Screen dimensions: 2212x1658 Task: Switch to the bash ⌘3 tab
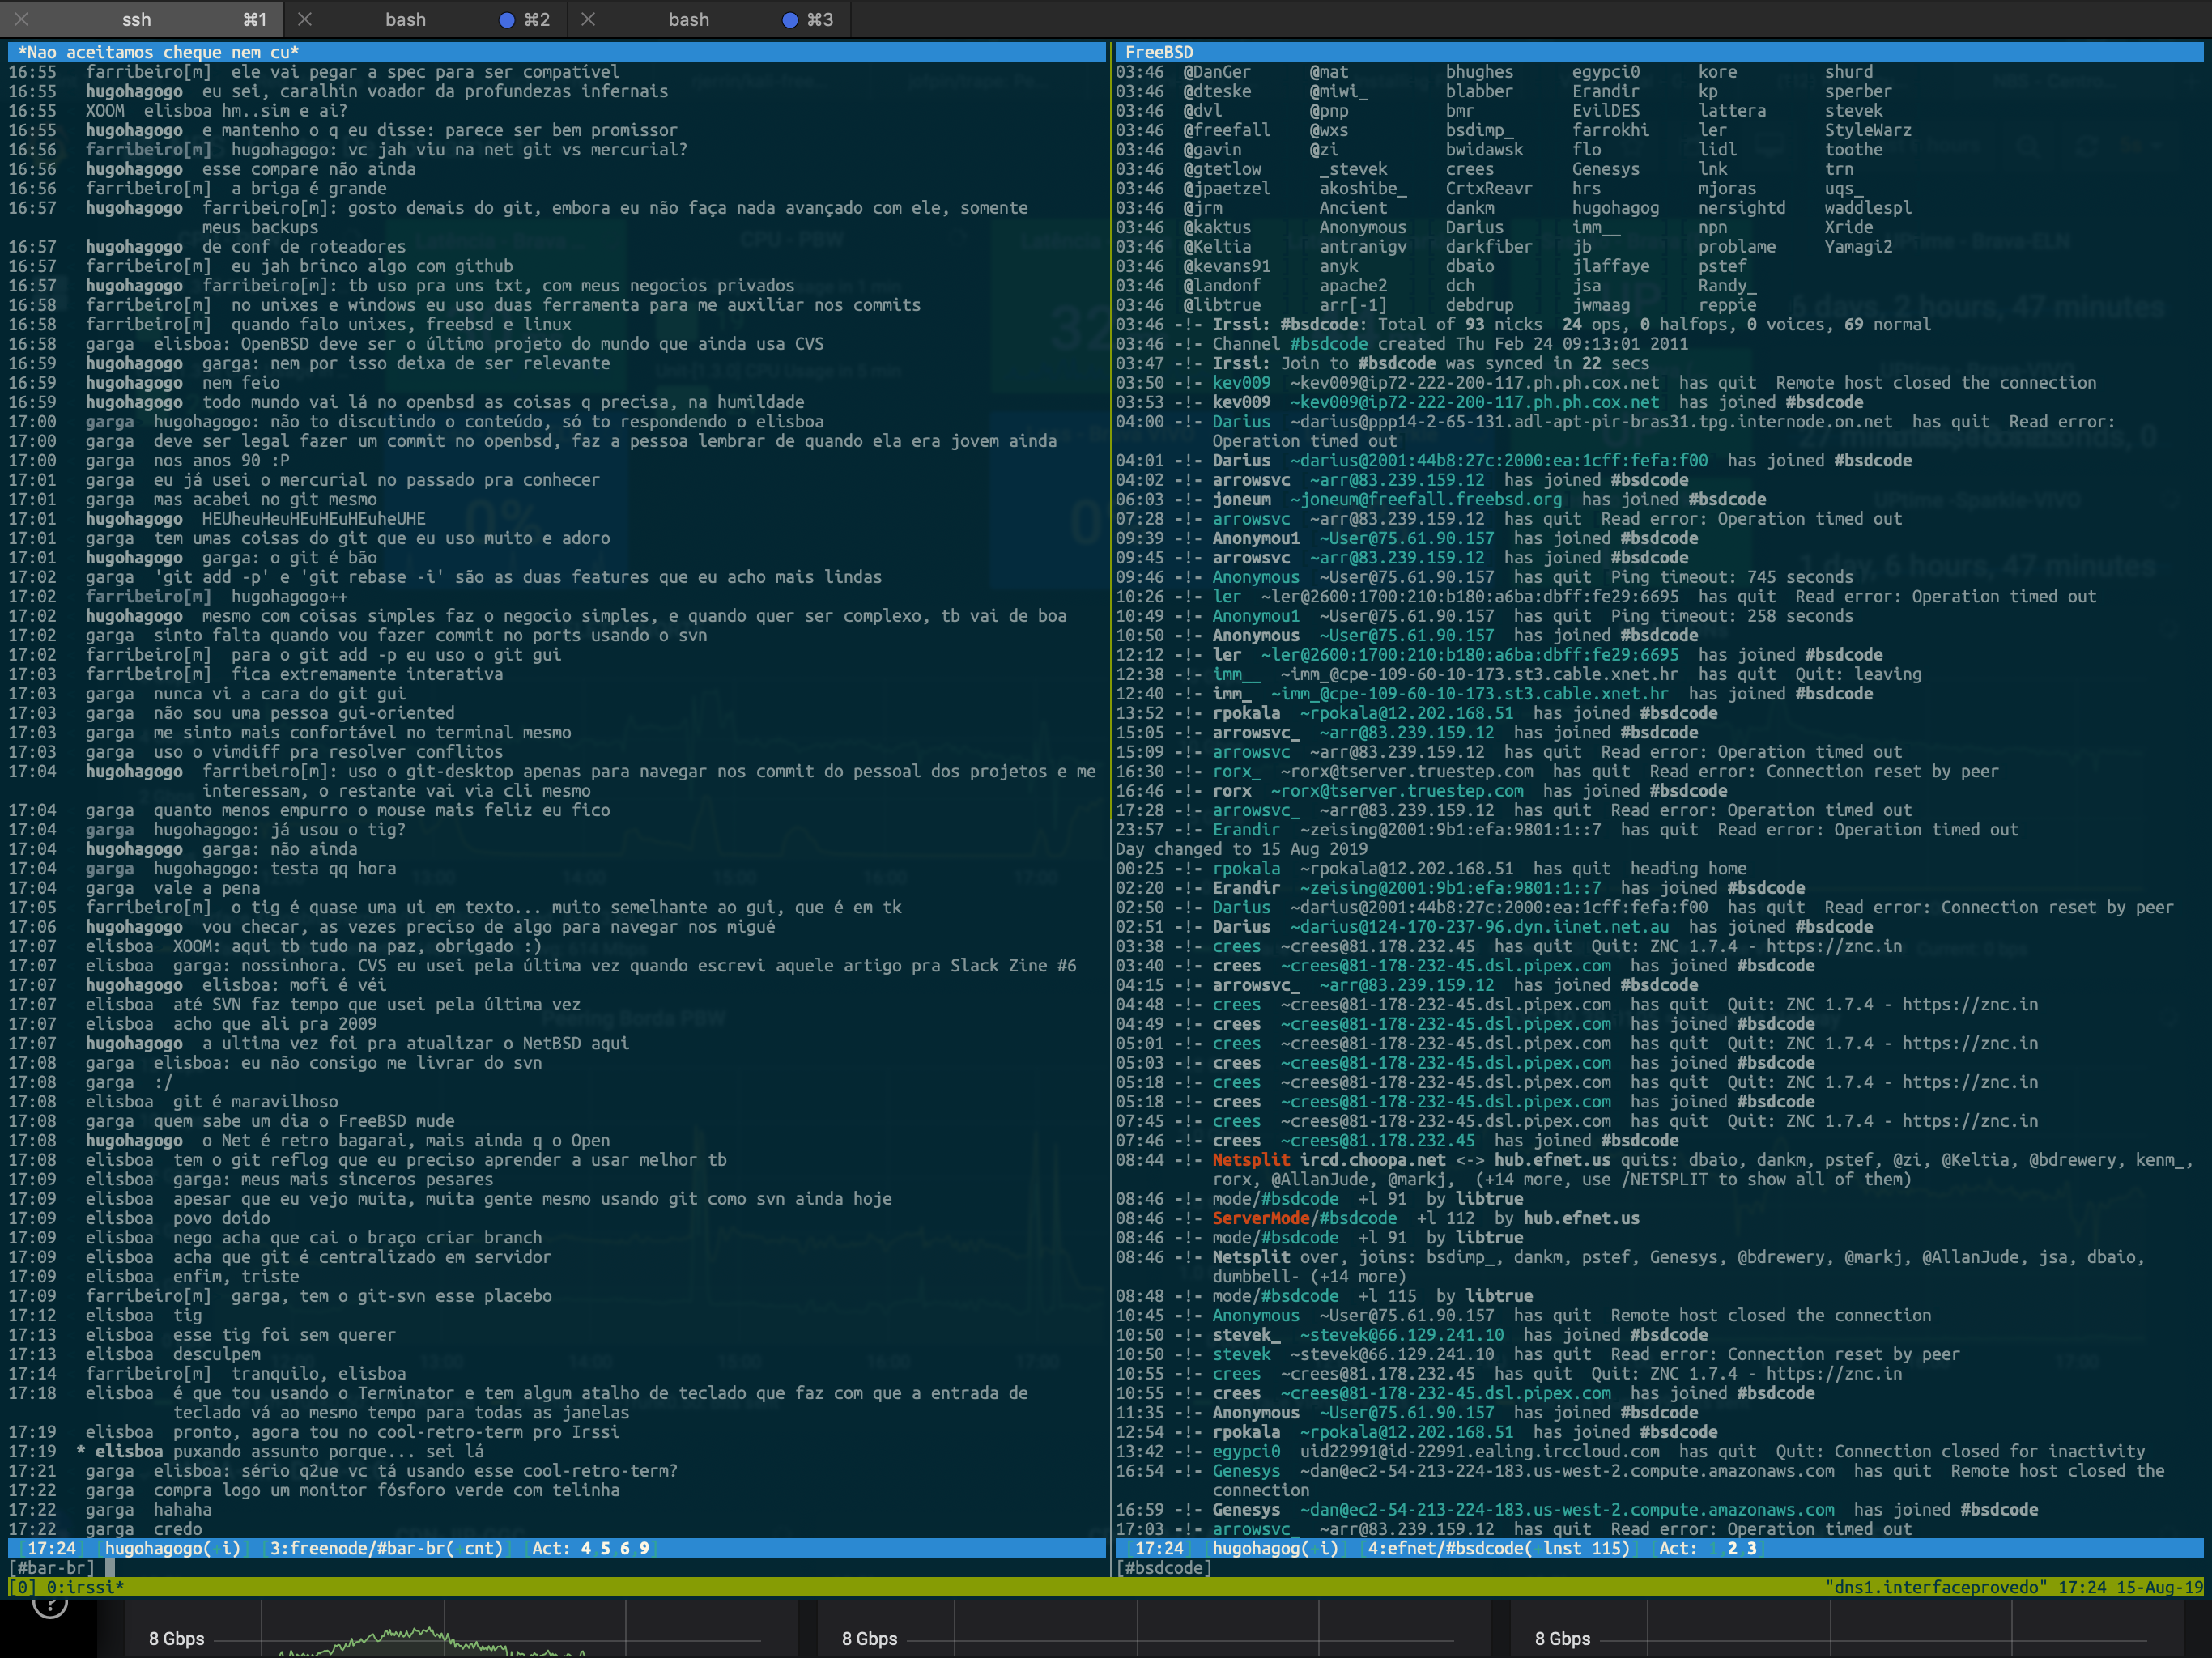pos(708,19)
